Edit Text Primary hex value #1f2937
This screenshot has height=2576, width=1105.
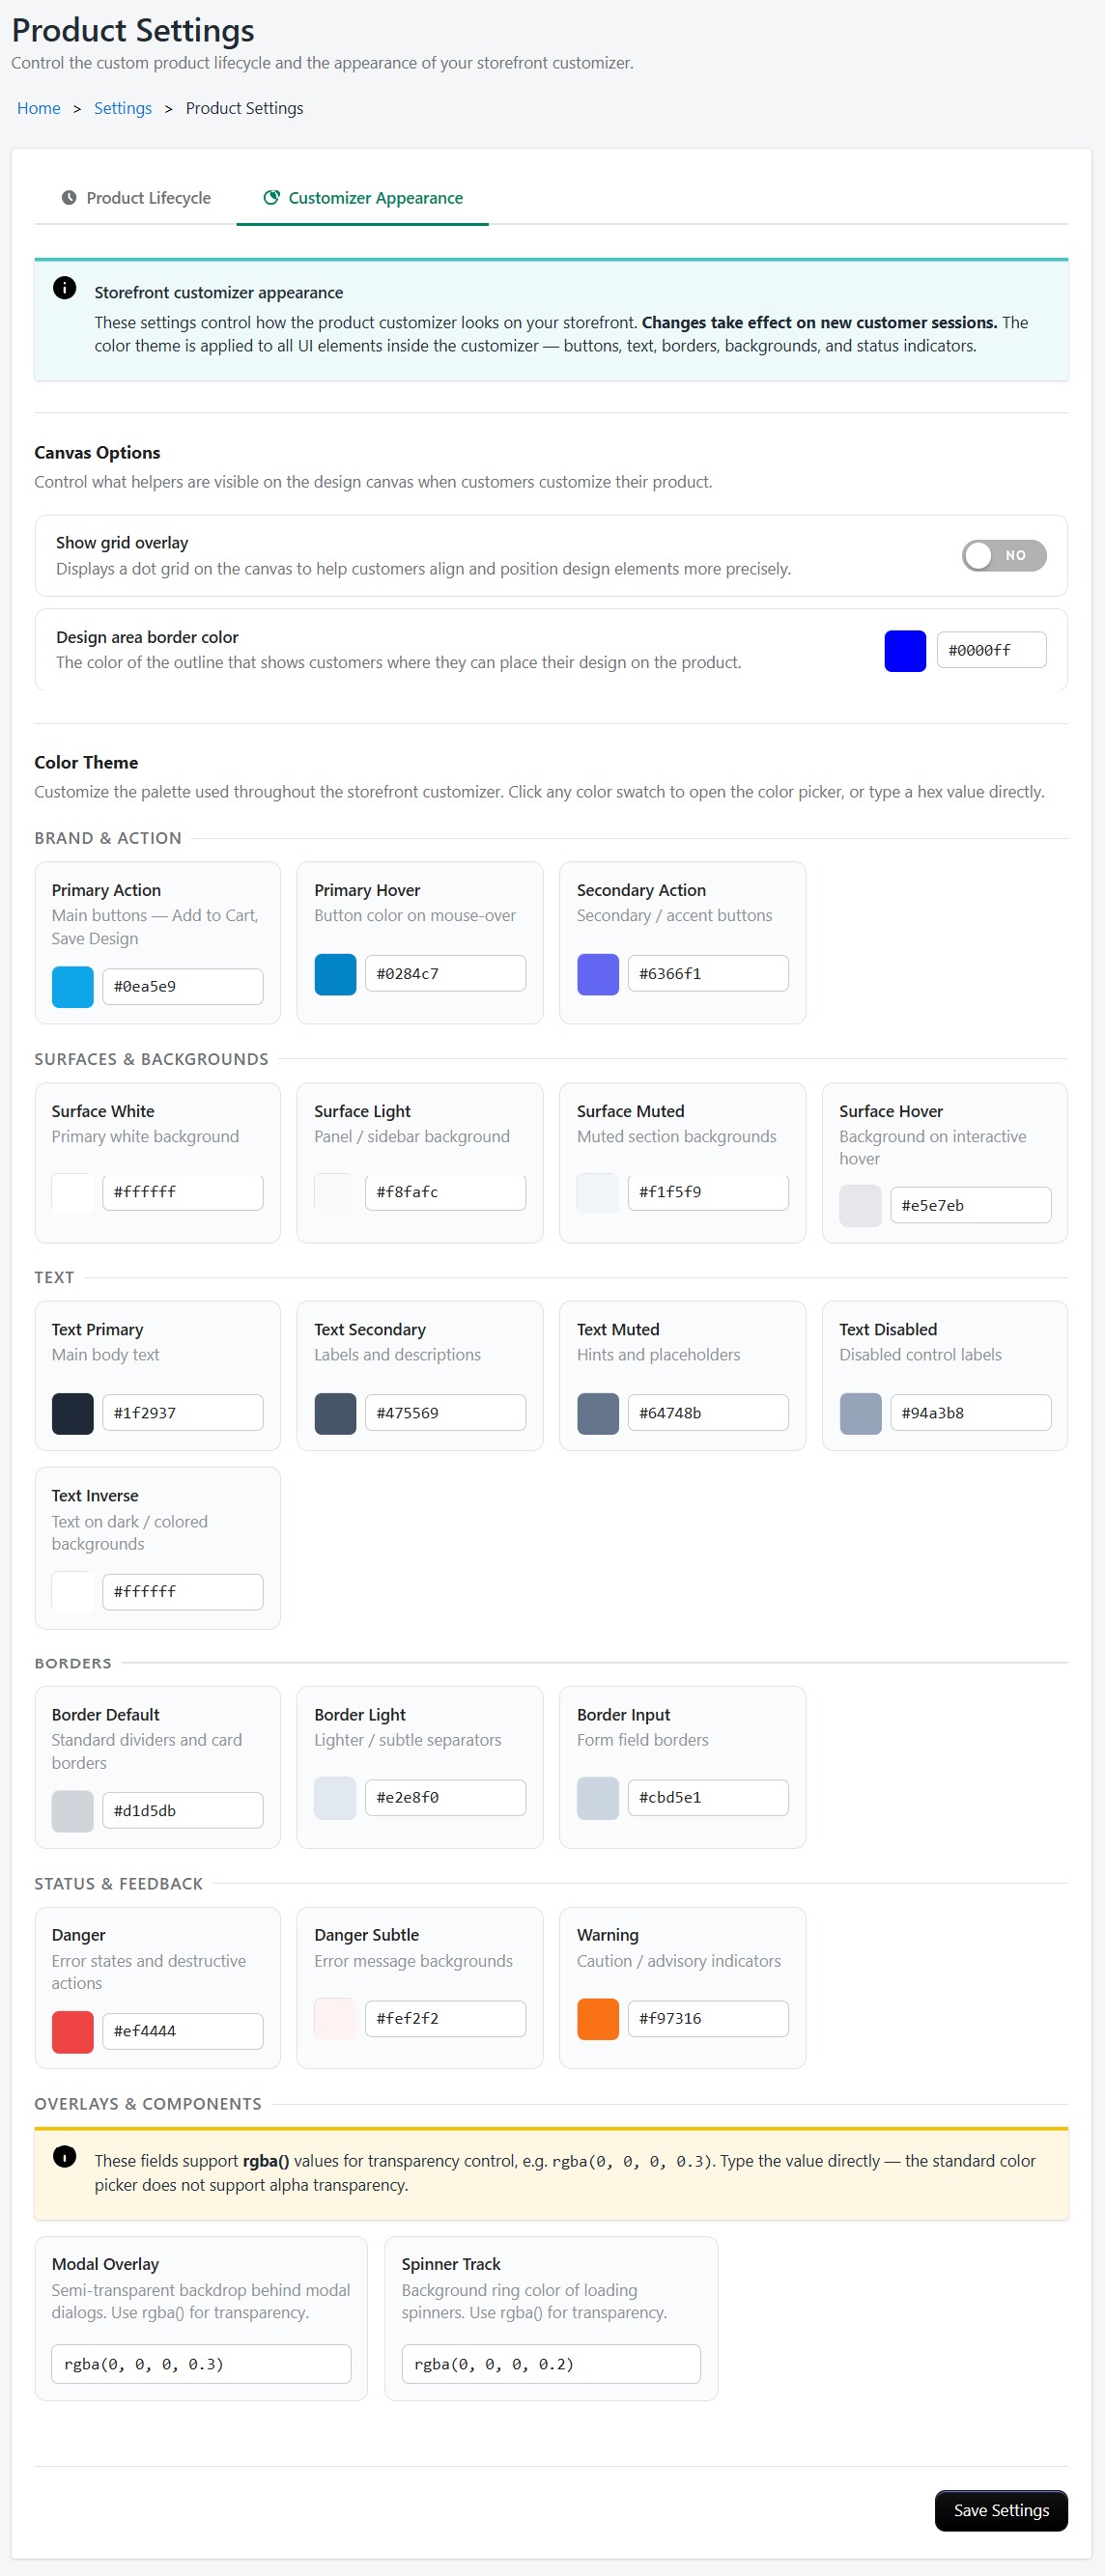pyautogui.click(x=183, y=1413)
